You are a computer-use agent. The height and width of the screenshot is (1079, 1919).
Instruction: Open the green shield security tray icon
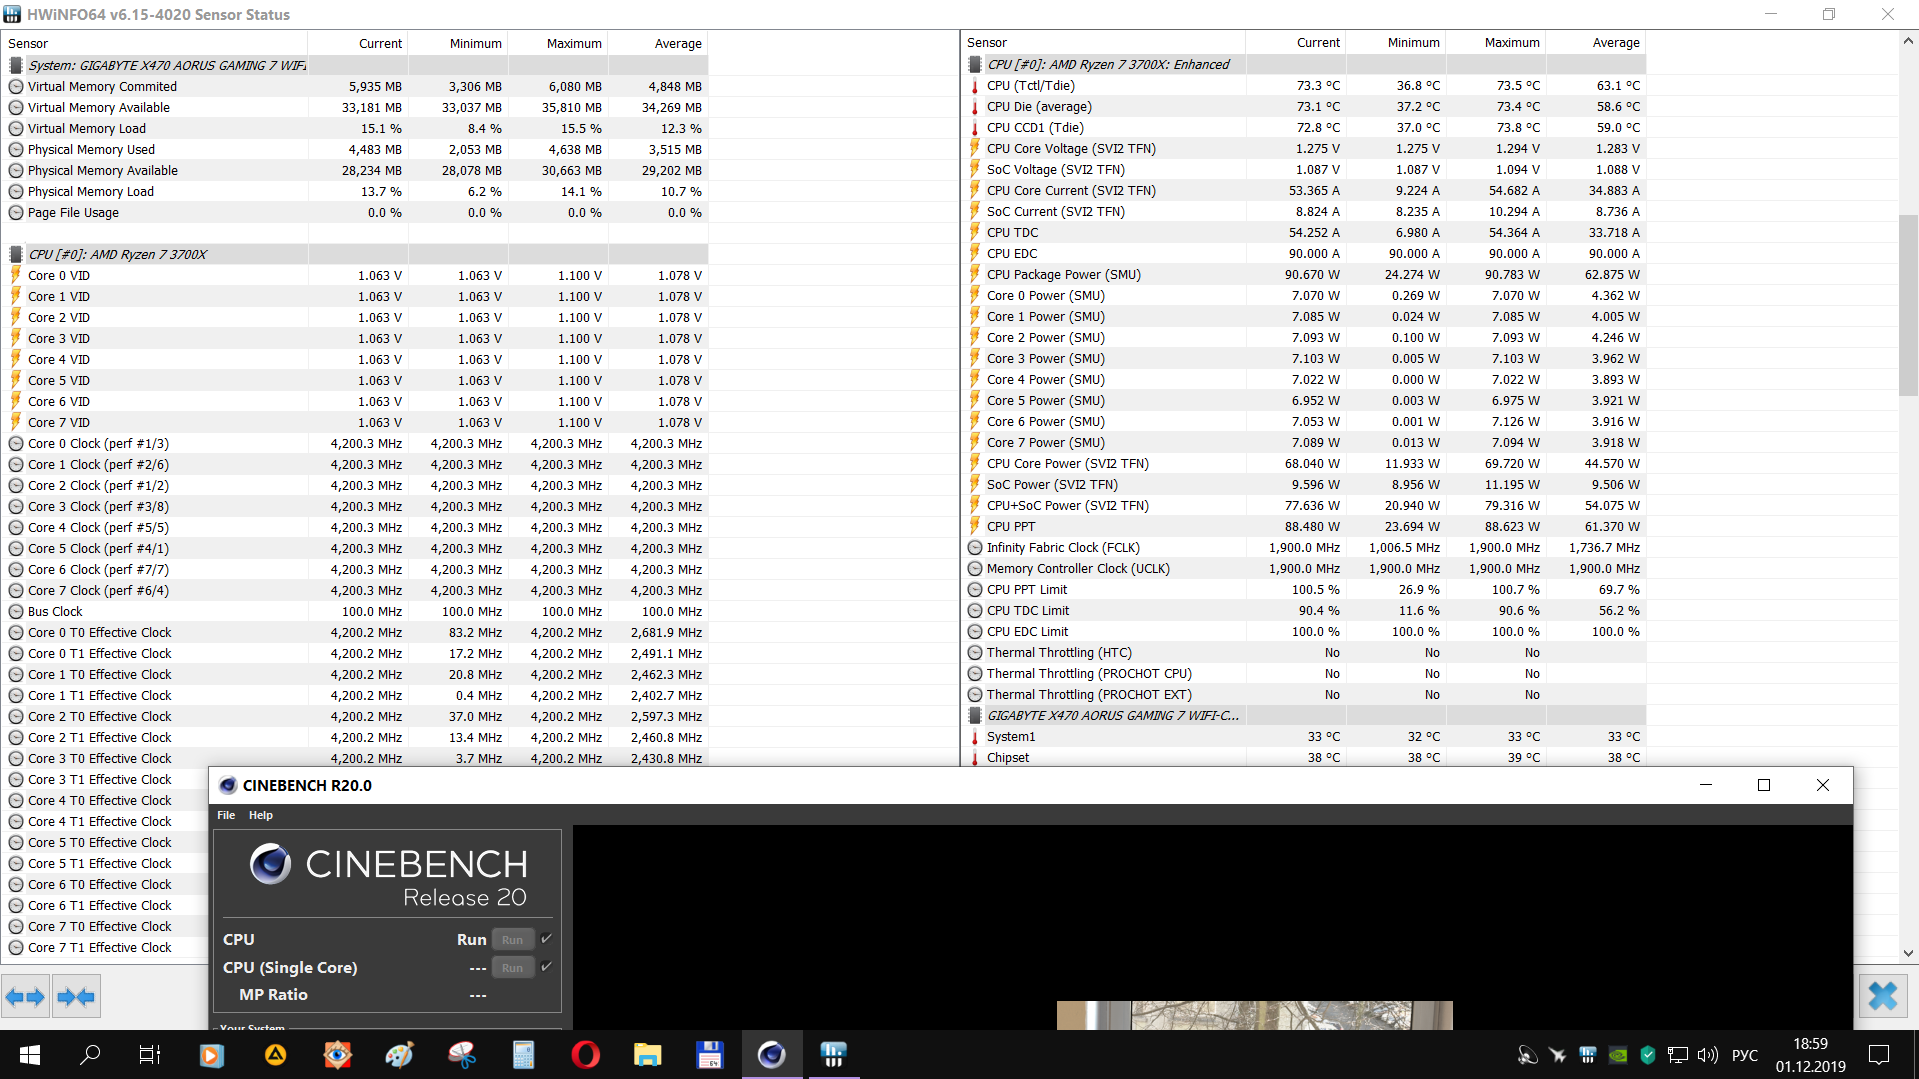(x=1648, y=1055)
